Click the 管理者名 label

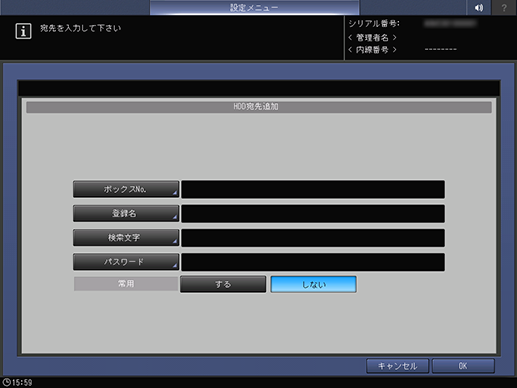click(x=372, y=37)
